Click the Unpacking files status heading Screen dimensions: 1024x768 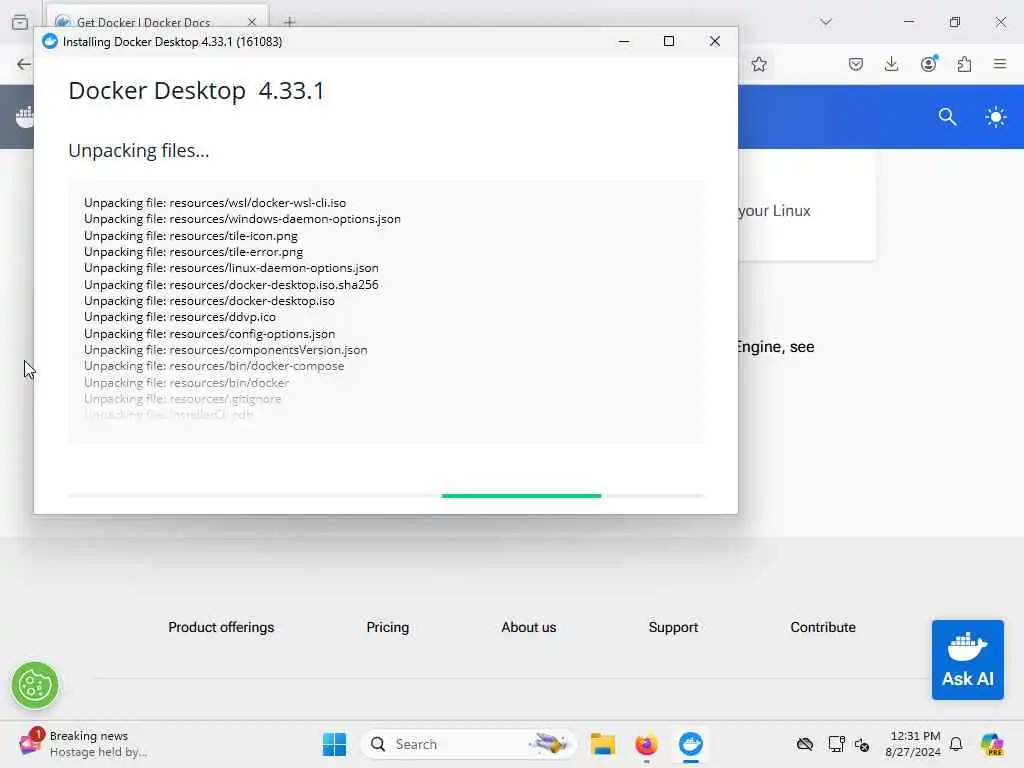pos(138,151)
